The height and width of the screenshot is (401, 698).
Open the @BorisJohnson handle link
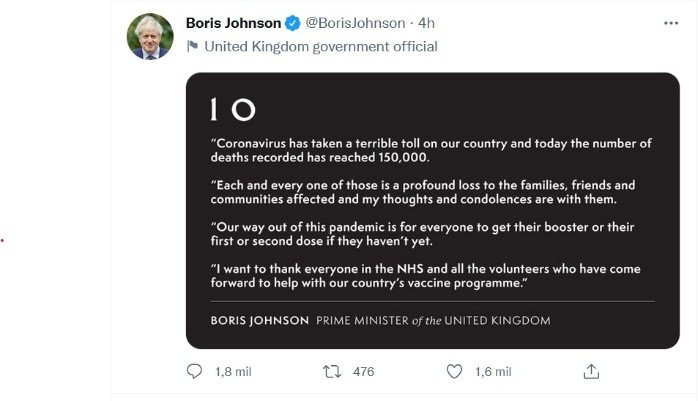[354, 22]
